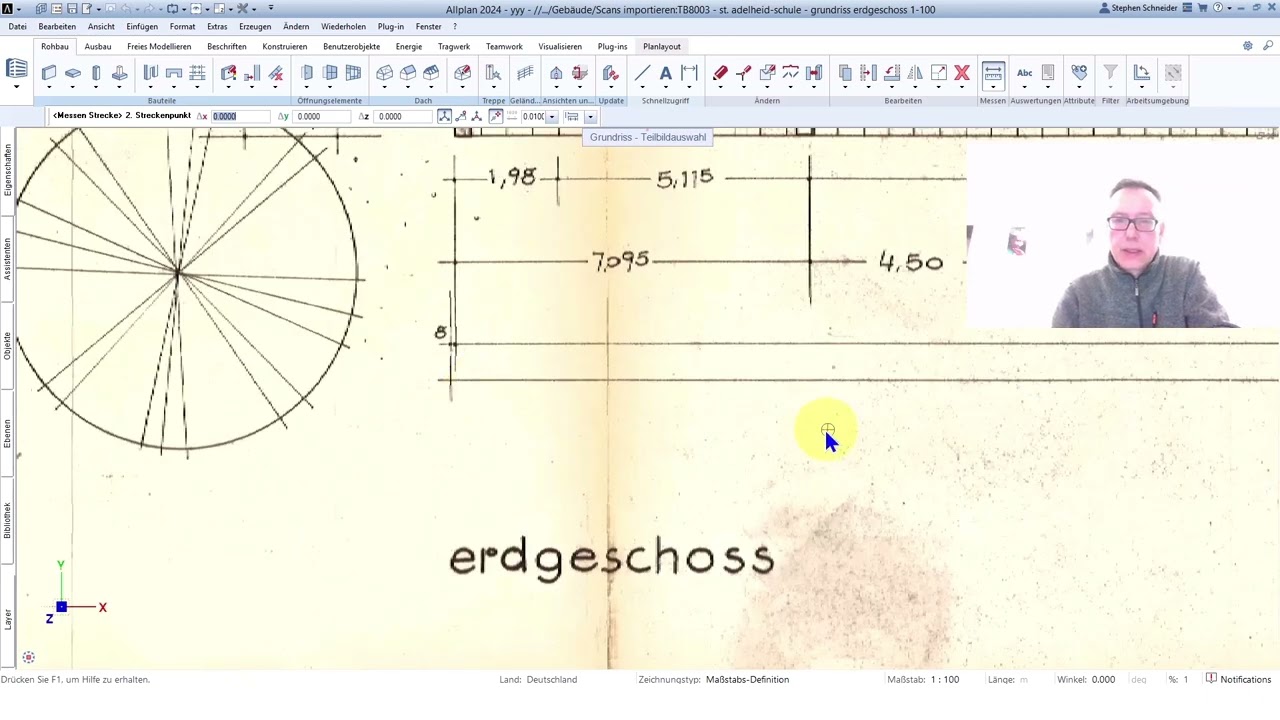This screenshot has width=1280, height=720.
Task: Select the Slab tool in Bauteile
Action: (x=73, y=73)
